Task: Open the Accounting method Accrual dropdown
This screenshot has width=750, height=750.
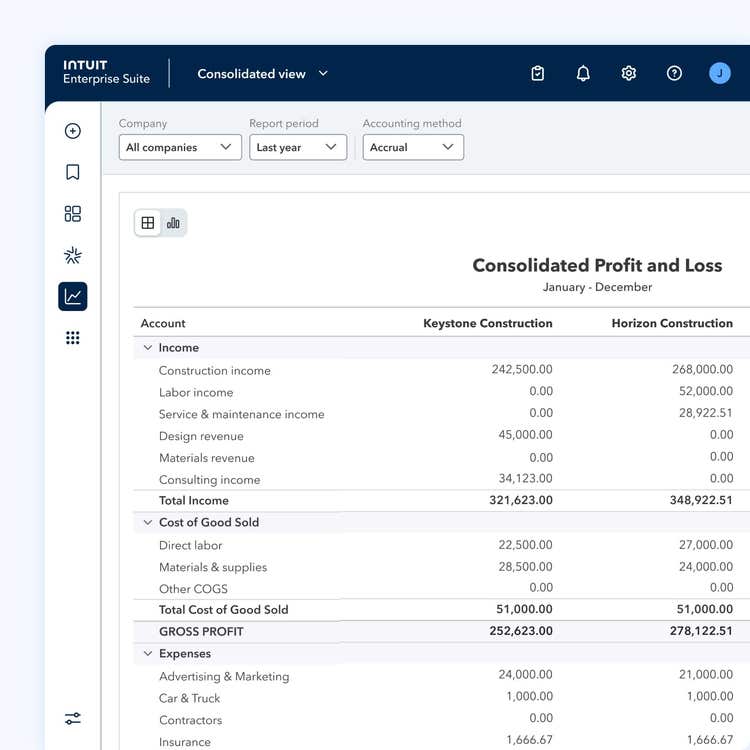Action: pos(413,147)
